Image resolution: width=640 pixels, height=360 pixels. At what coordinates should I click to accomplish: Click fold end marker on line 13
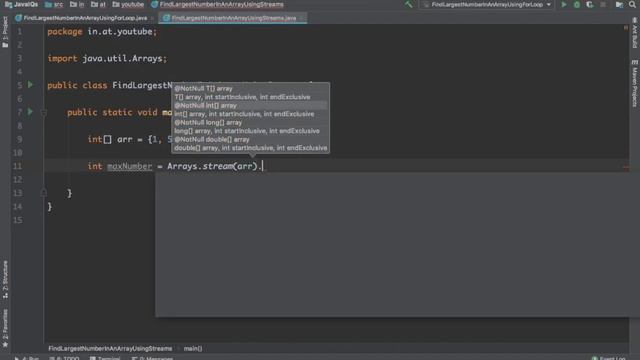[44, 193]
